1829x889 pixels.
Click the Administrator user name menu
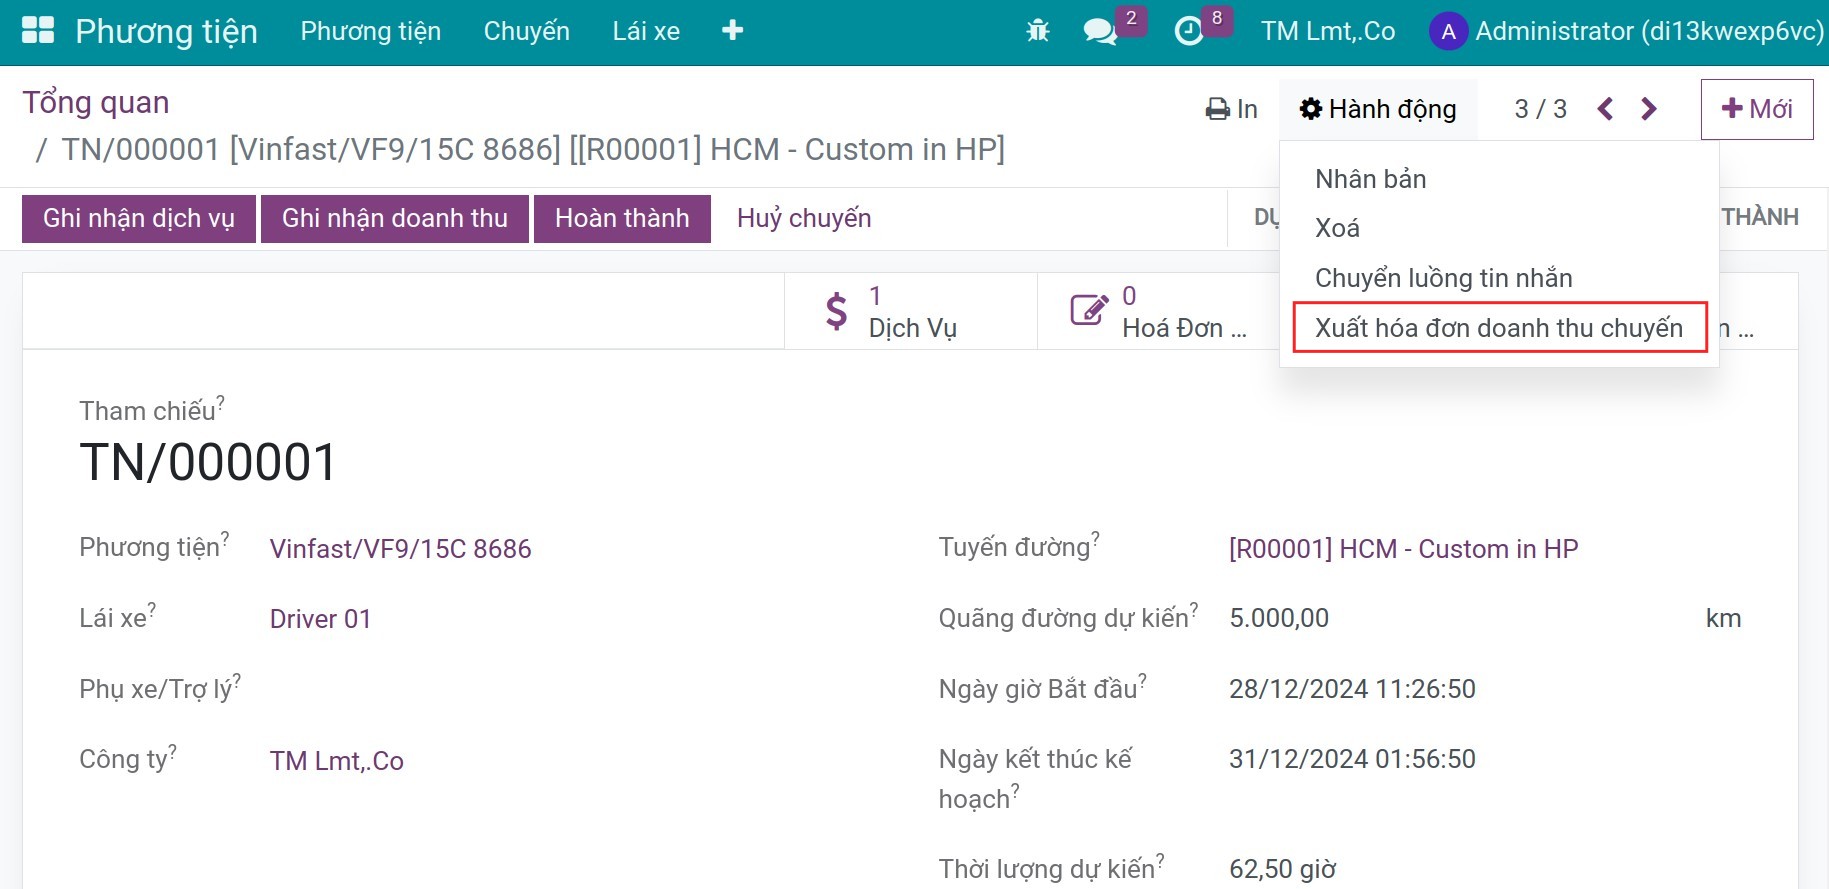1650,31
